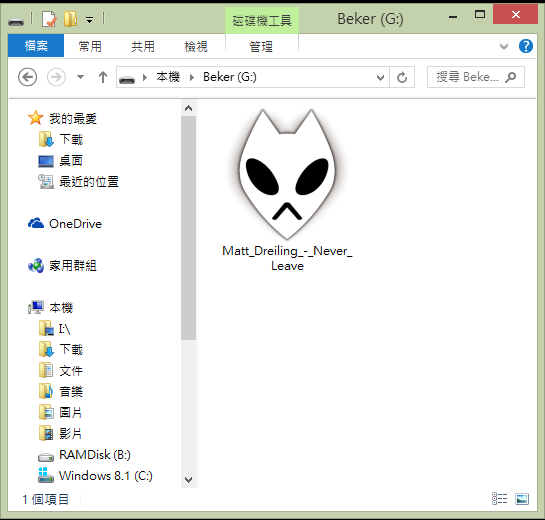
Task: Click the 音樂 folder icon
Action: [x=46, y=391]
